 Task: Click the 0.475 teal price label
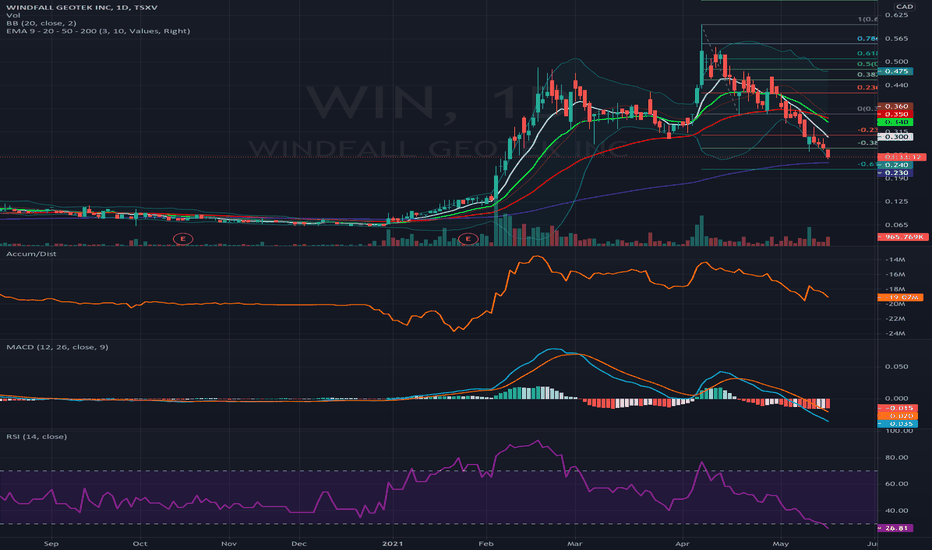(895, 71)
